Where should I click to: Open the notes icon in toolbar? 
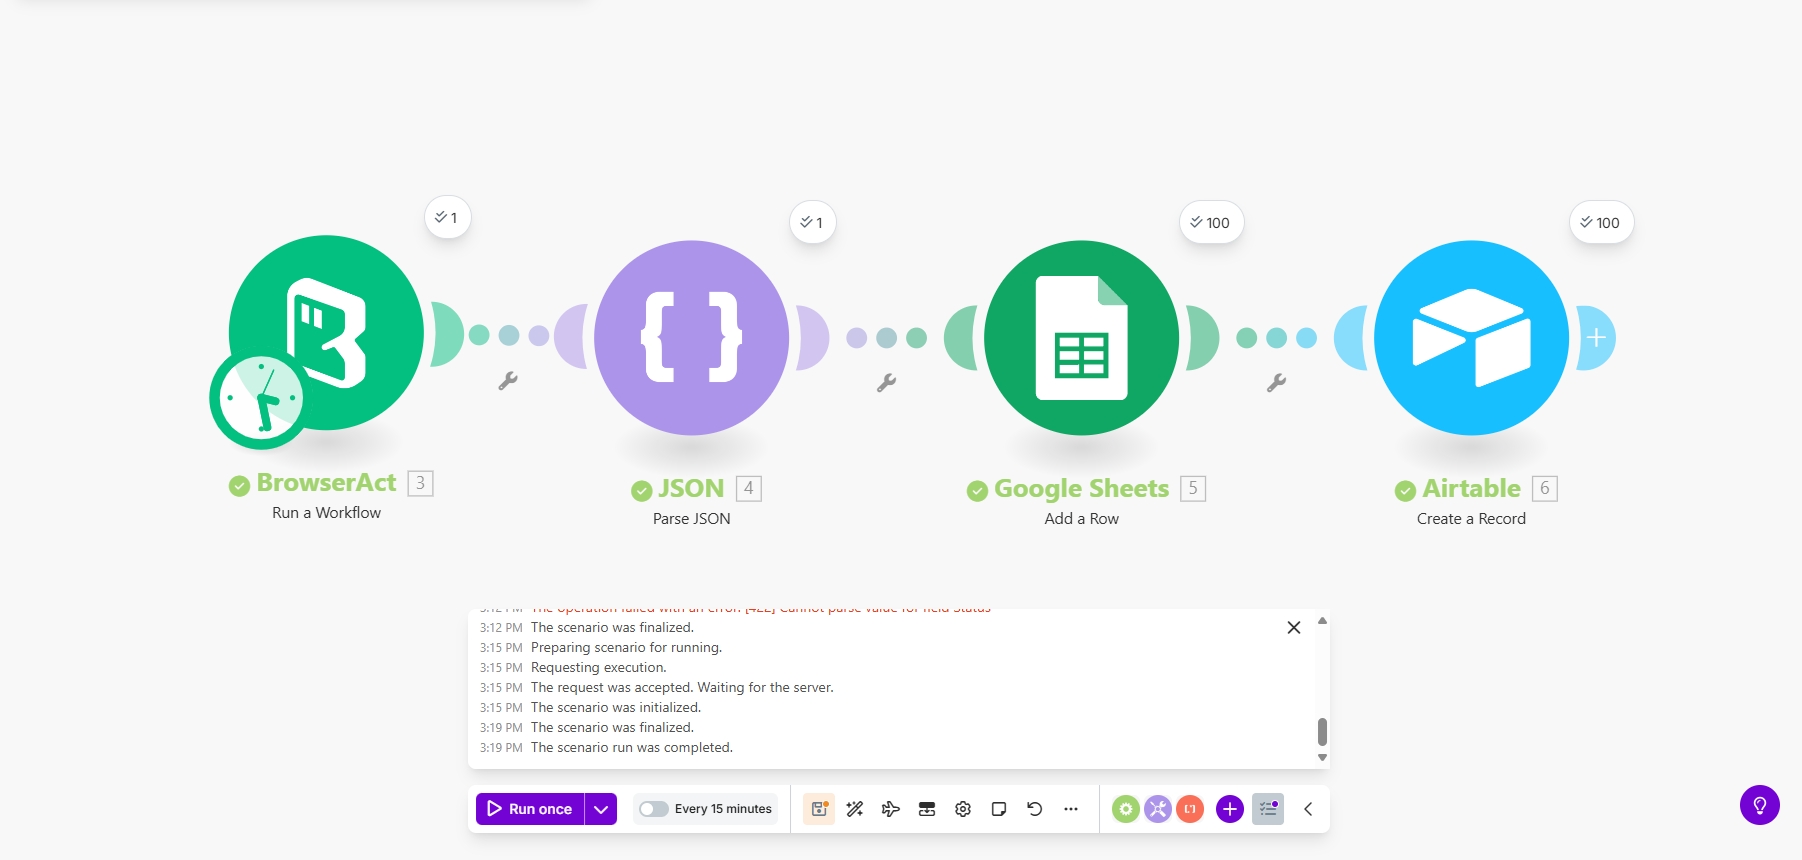click(x=999, y=809)
